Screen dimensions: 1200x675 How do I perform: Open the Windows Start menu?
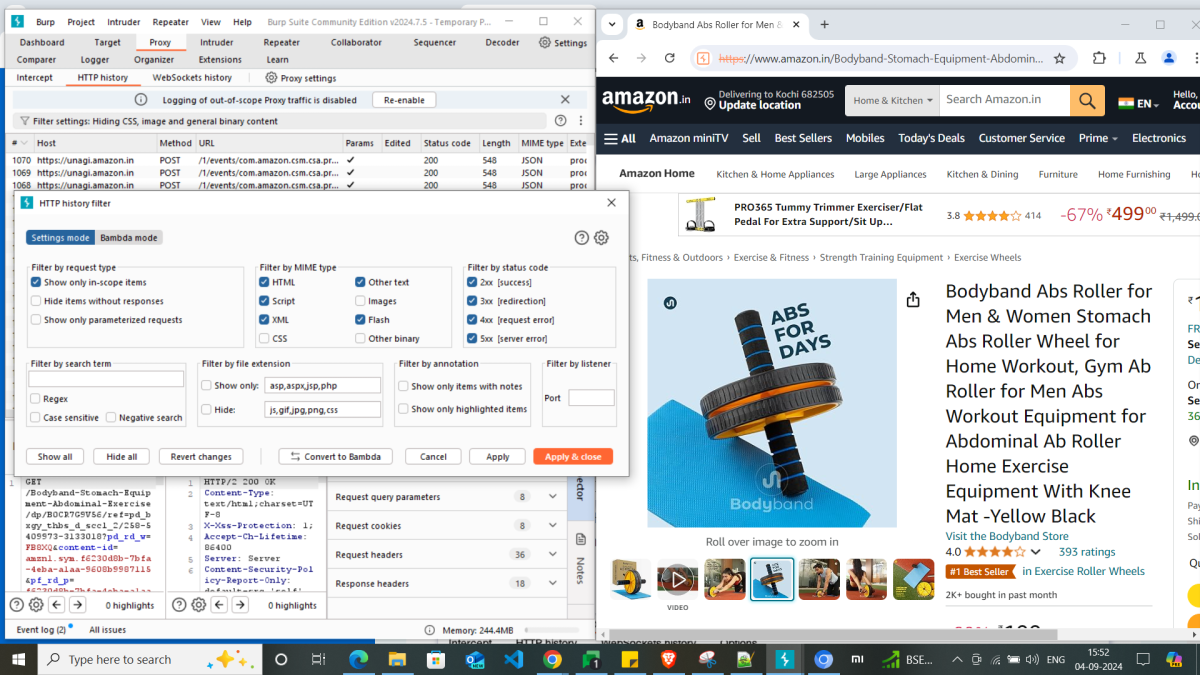pyautogui.click(x=18, y=660)
